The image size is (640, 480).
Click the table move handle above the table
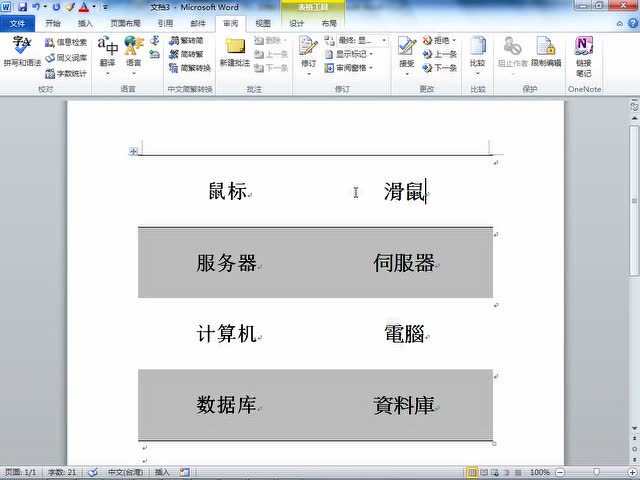(x=133, y=151)
